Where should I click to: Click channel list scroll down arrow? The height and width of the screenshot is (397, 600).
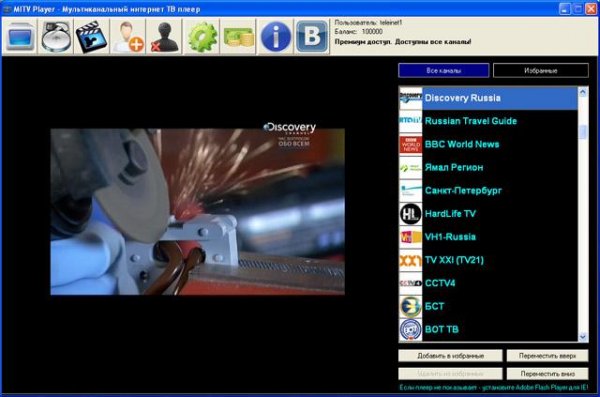point(583,337)
